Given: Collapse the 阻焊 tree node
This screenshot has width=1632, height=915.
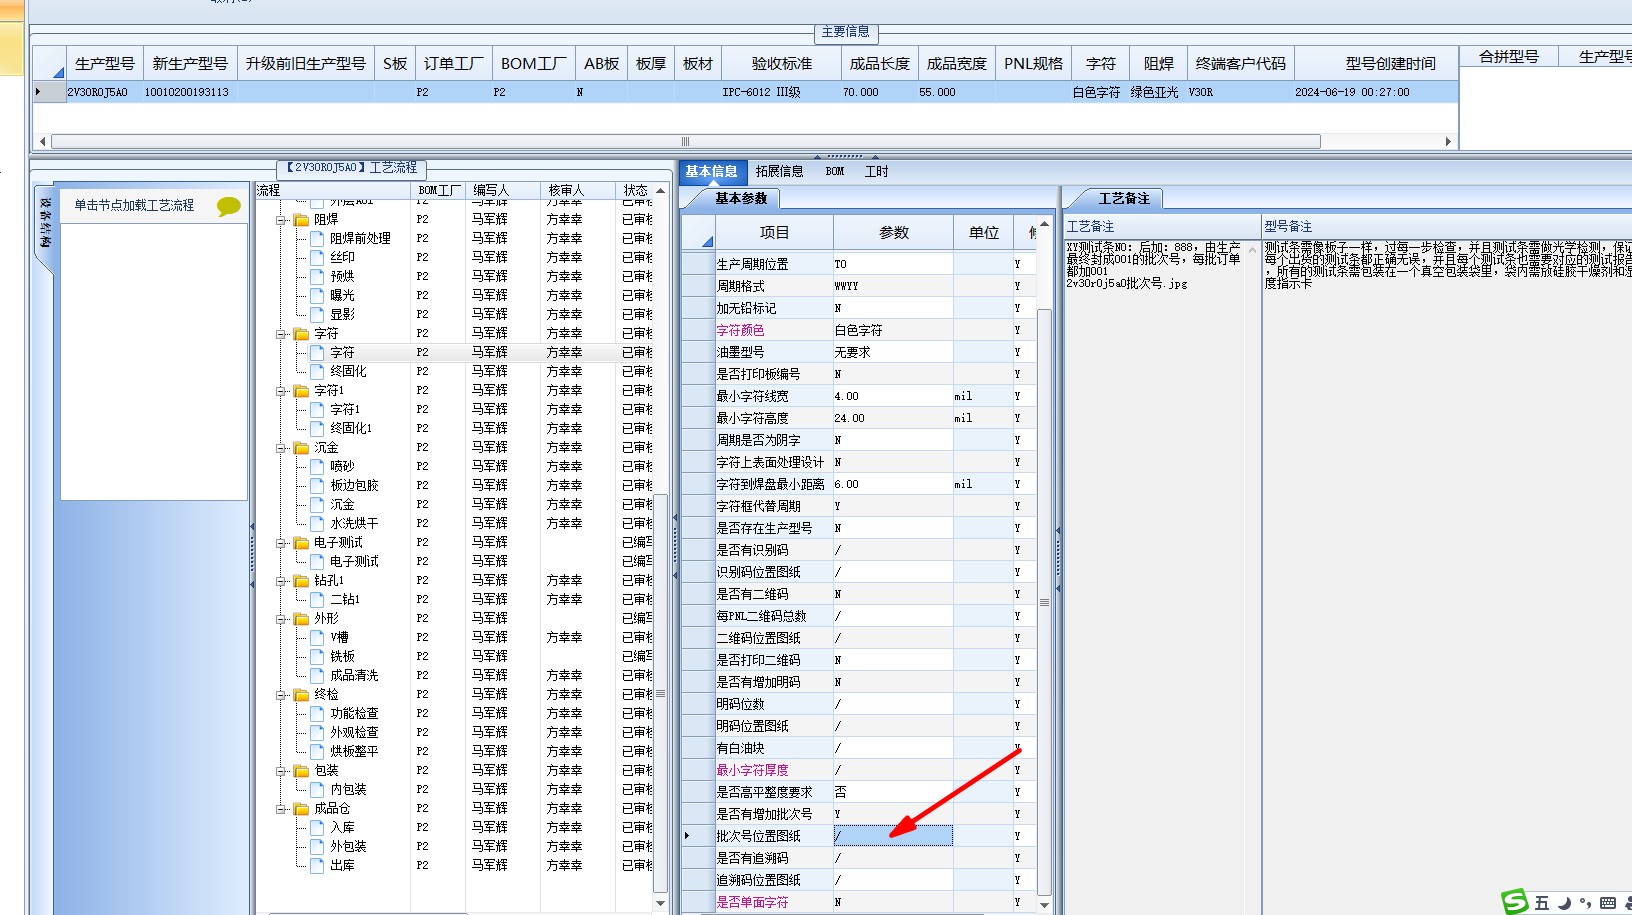Looking at the screenshot, I should pyautogui.click(x=281, y=220).
